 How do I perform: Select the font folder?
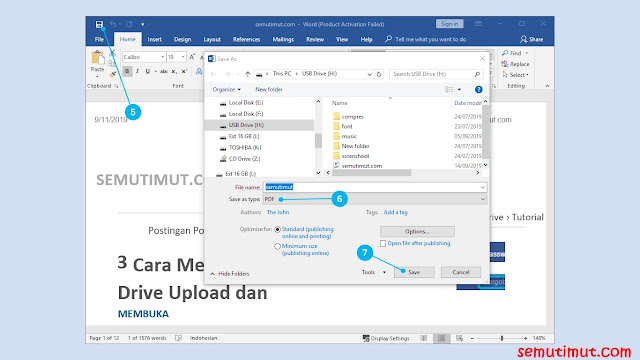pyautogui.click(x=347, y=127)
